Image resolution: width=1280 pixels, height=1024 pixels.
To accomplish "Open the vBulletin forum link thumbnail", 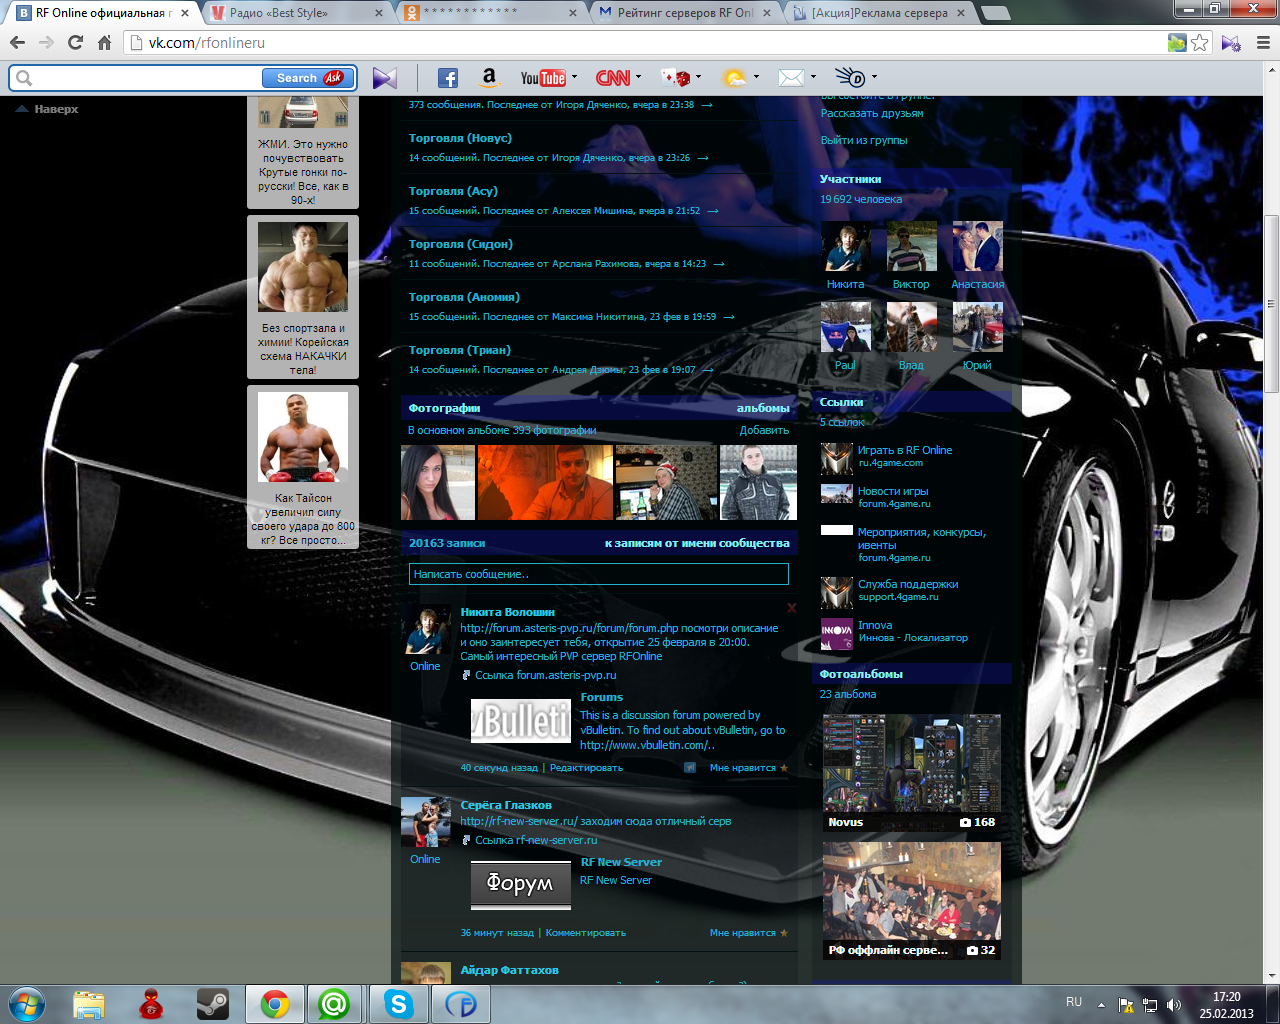I will point(520,720).
